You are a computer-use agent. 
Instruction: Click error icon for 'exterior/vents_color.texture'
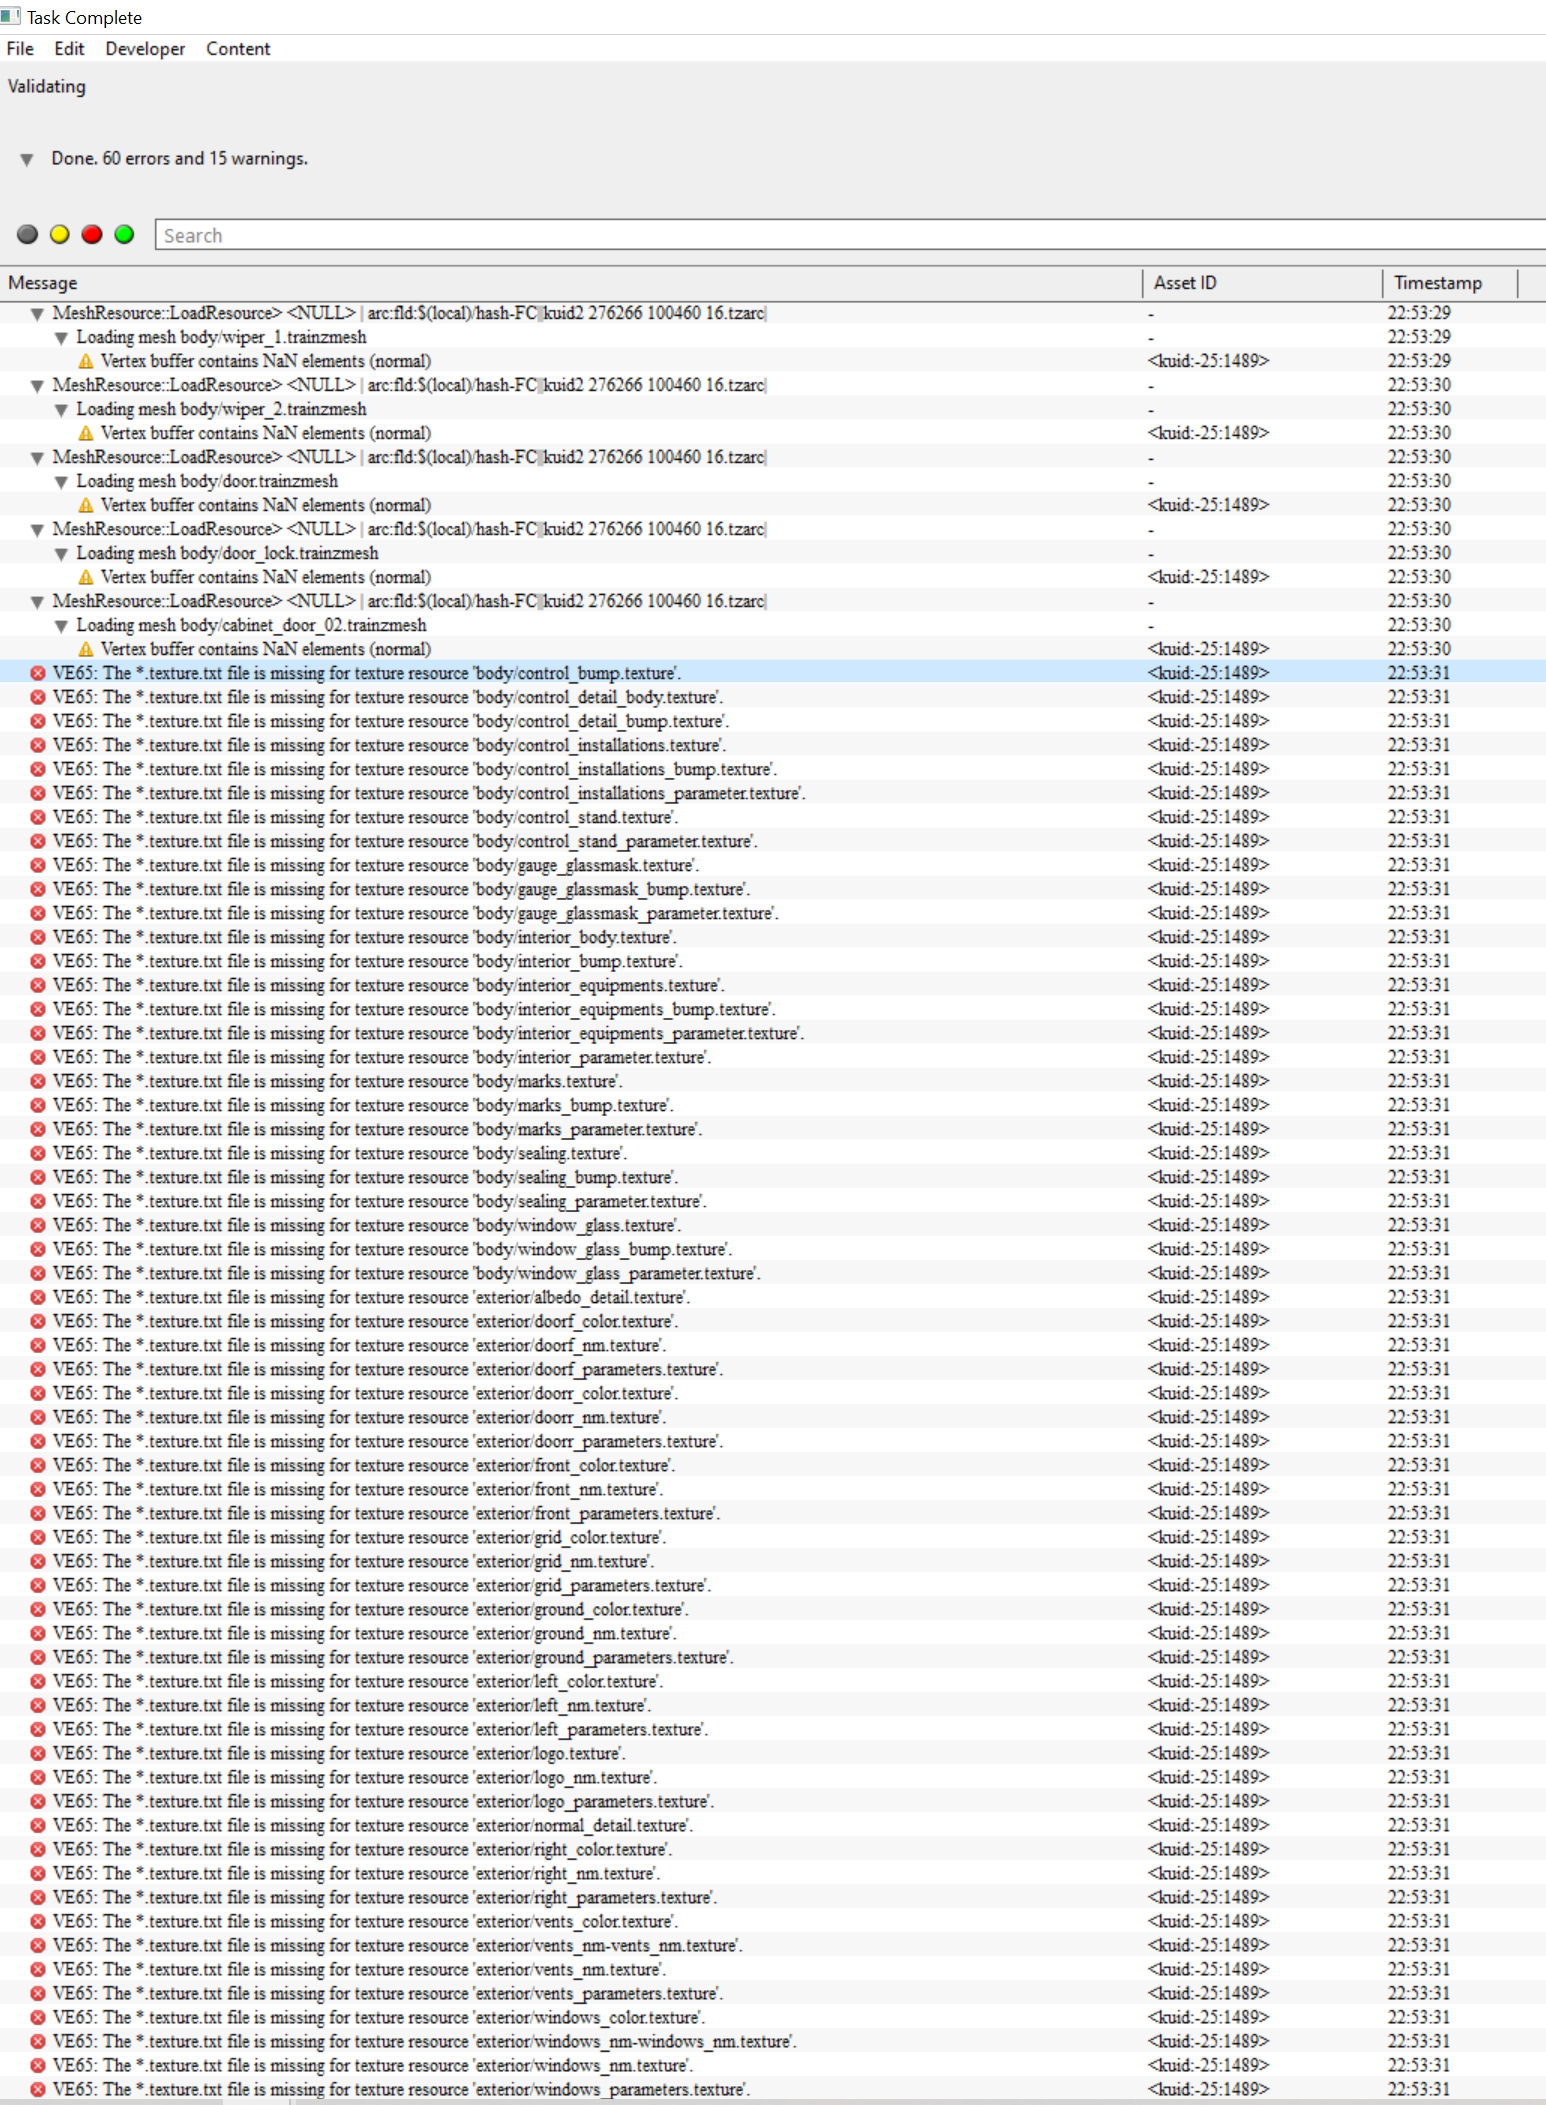pyautogui.click(x=38, y=1921)
